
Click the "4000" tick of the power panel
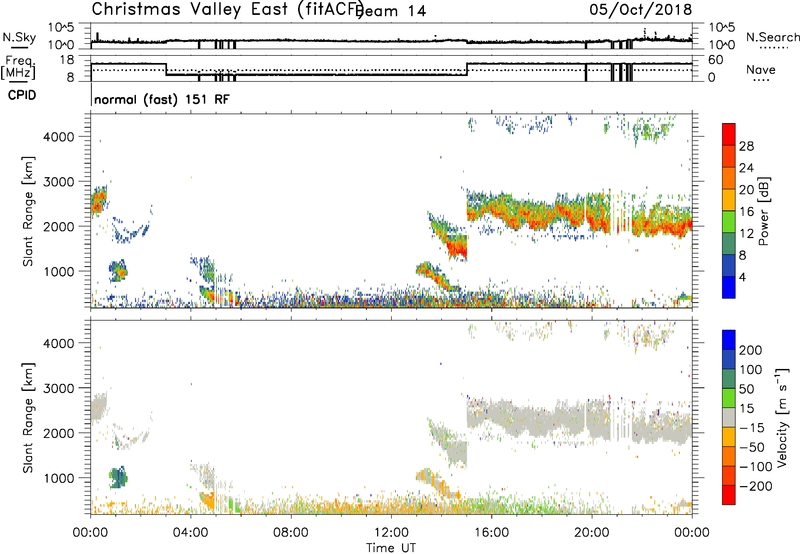(59, 137)
